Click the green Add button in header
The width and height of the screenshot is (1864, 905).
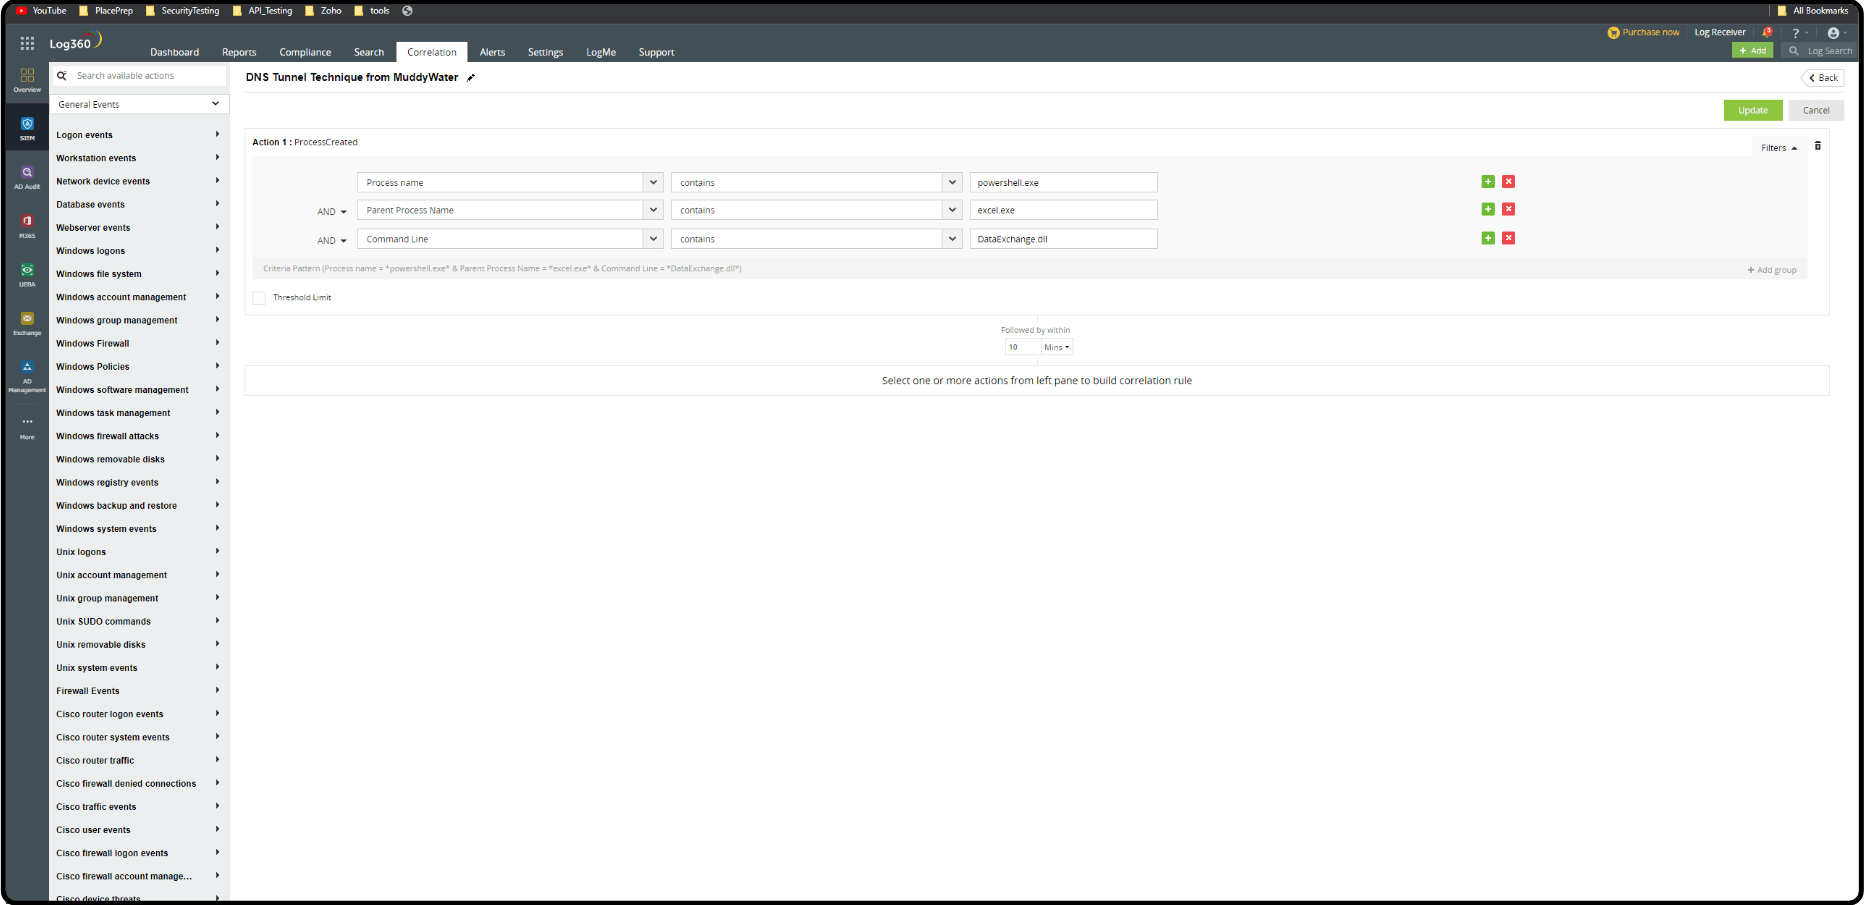pos(1752,51)
